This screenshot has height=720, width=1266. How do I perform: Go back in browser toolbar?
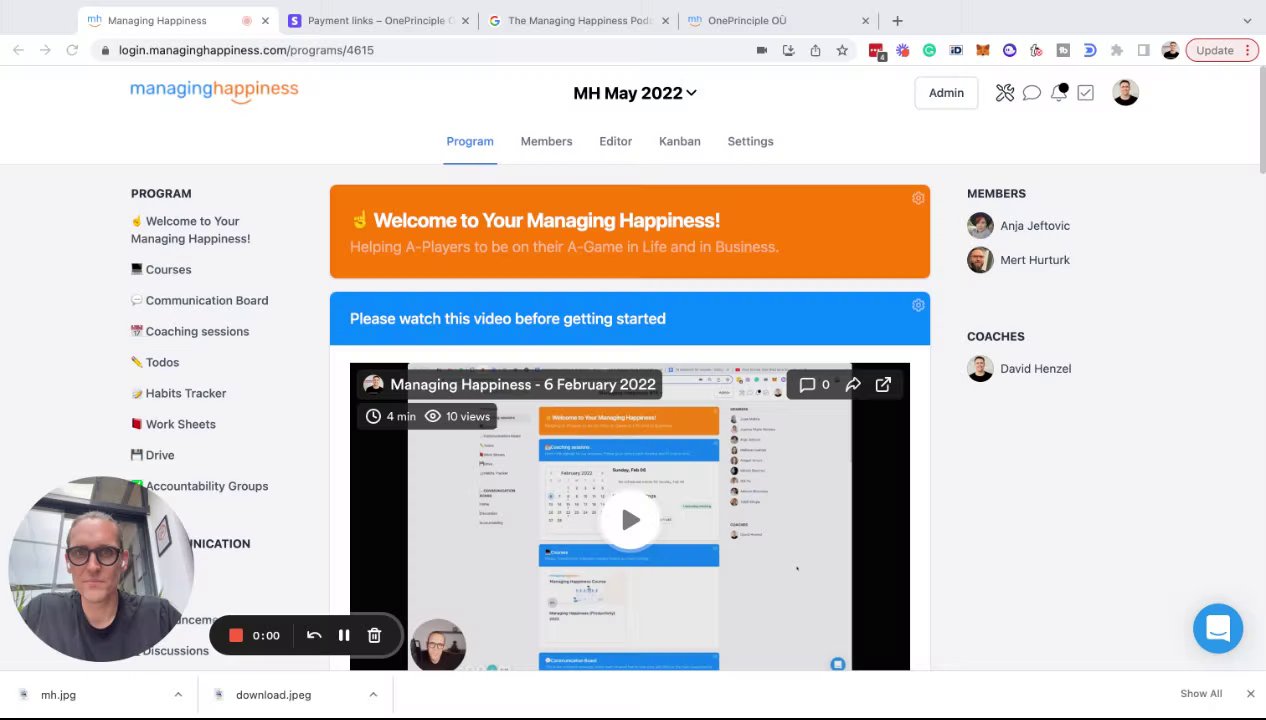point(18,50)
